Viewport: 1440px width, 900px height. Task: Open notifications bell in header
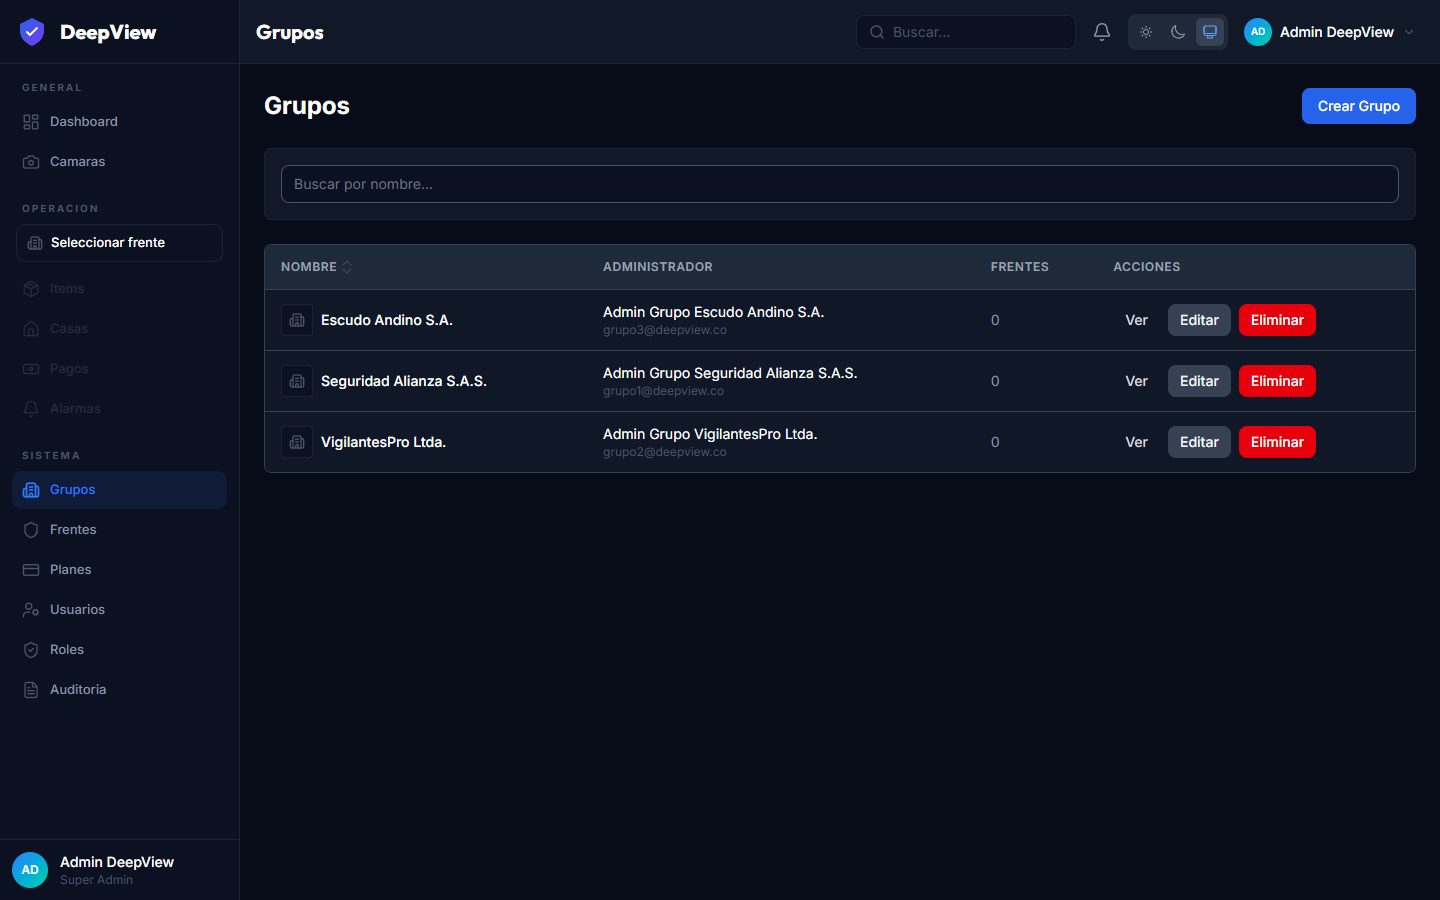[1102, 32]
